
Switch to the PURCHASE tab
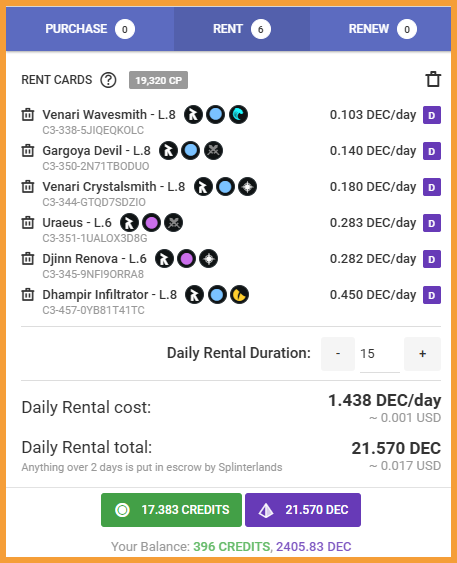[x=90, y=29]
